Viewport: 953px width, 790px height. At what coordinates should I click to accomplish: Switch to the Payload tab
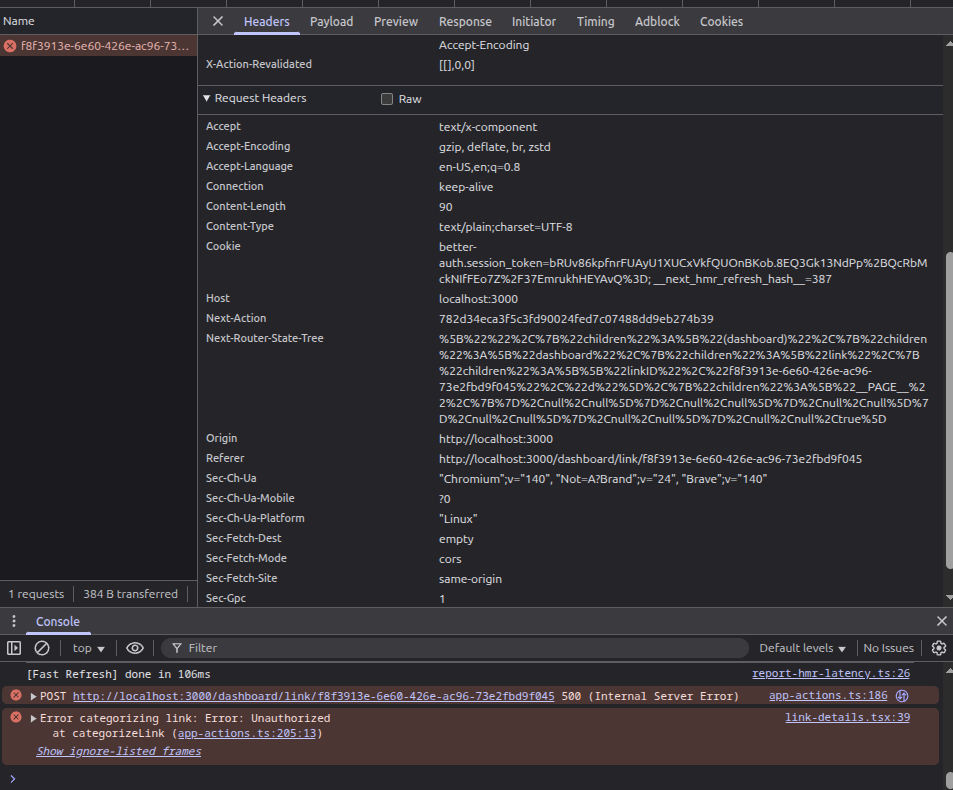(x=331, y=21)
